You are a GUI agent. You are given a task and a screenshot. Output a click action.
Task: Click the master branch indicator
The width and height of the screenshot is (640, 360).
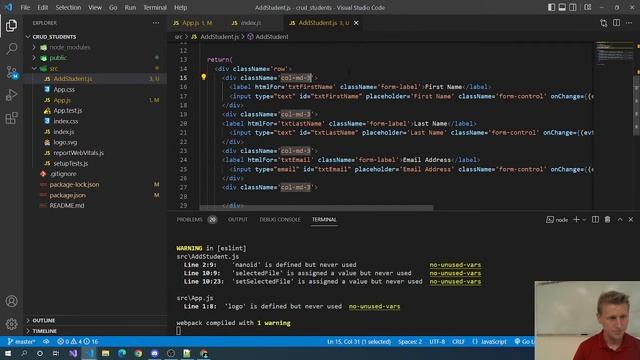(x=21, y=342)
